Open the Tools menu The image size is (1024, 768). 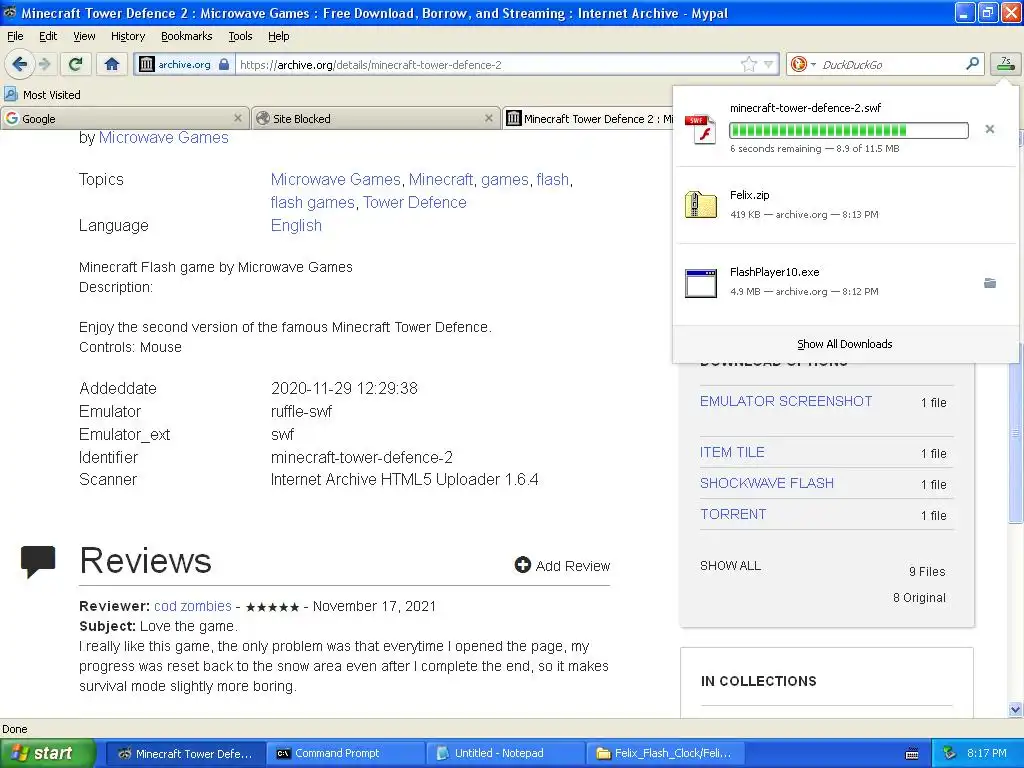point(240,36)
